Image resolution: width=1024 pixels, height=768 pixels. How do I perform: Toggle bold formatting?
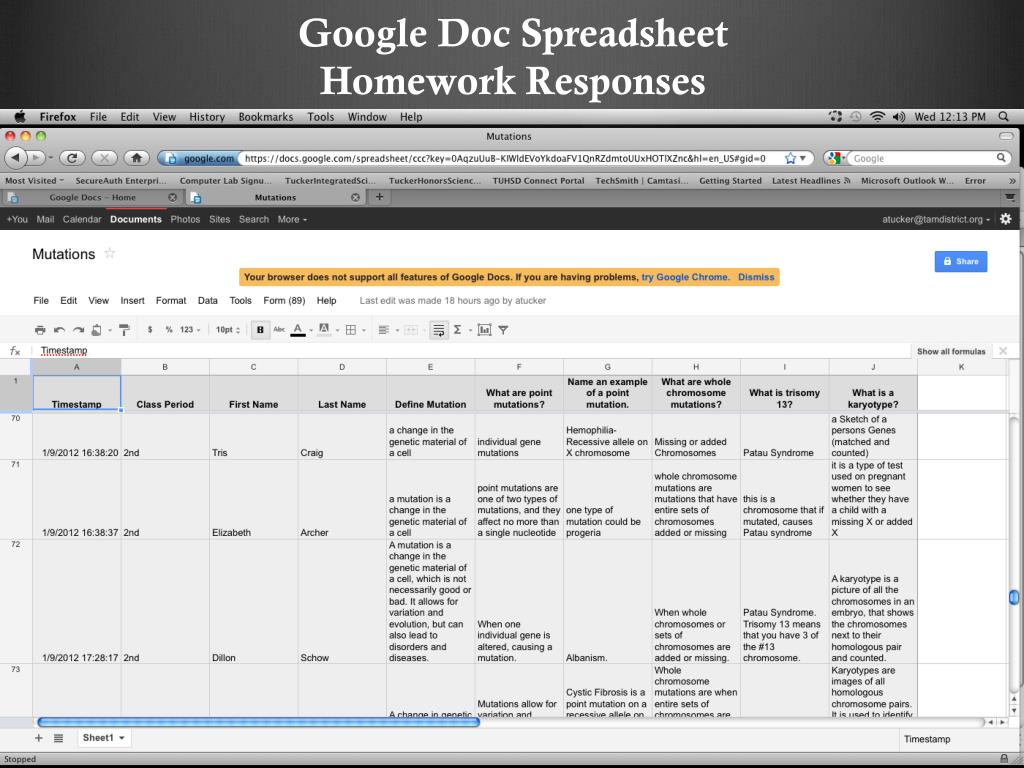point(260,330)
